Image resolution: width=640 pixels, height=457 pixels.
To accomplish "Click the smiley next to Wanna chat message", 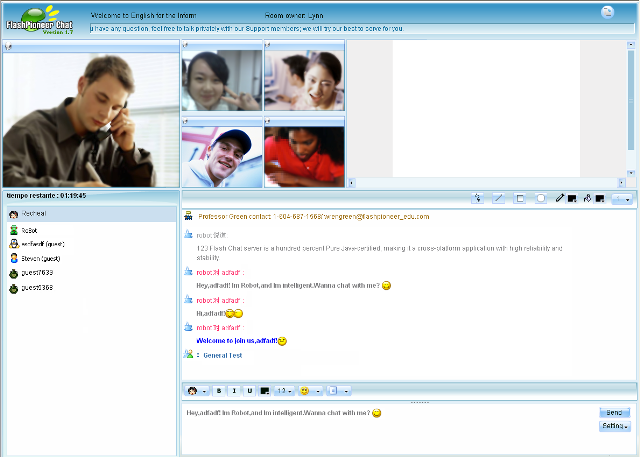I will pyautogui.click(x=386, y=286).
